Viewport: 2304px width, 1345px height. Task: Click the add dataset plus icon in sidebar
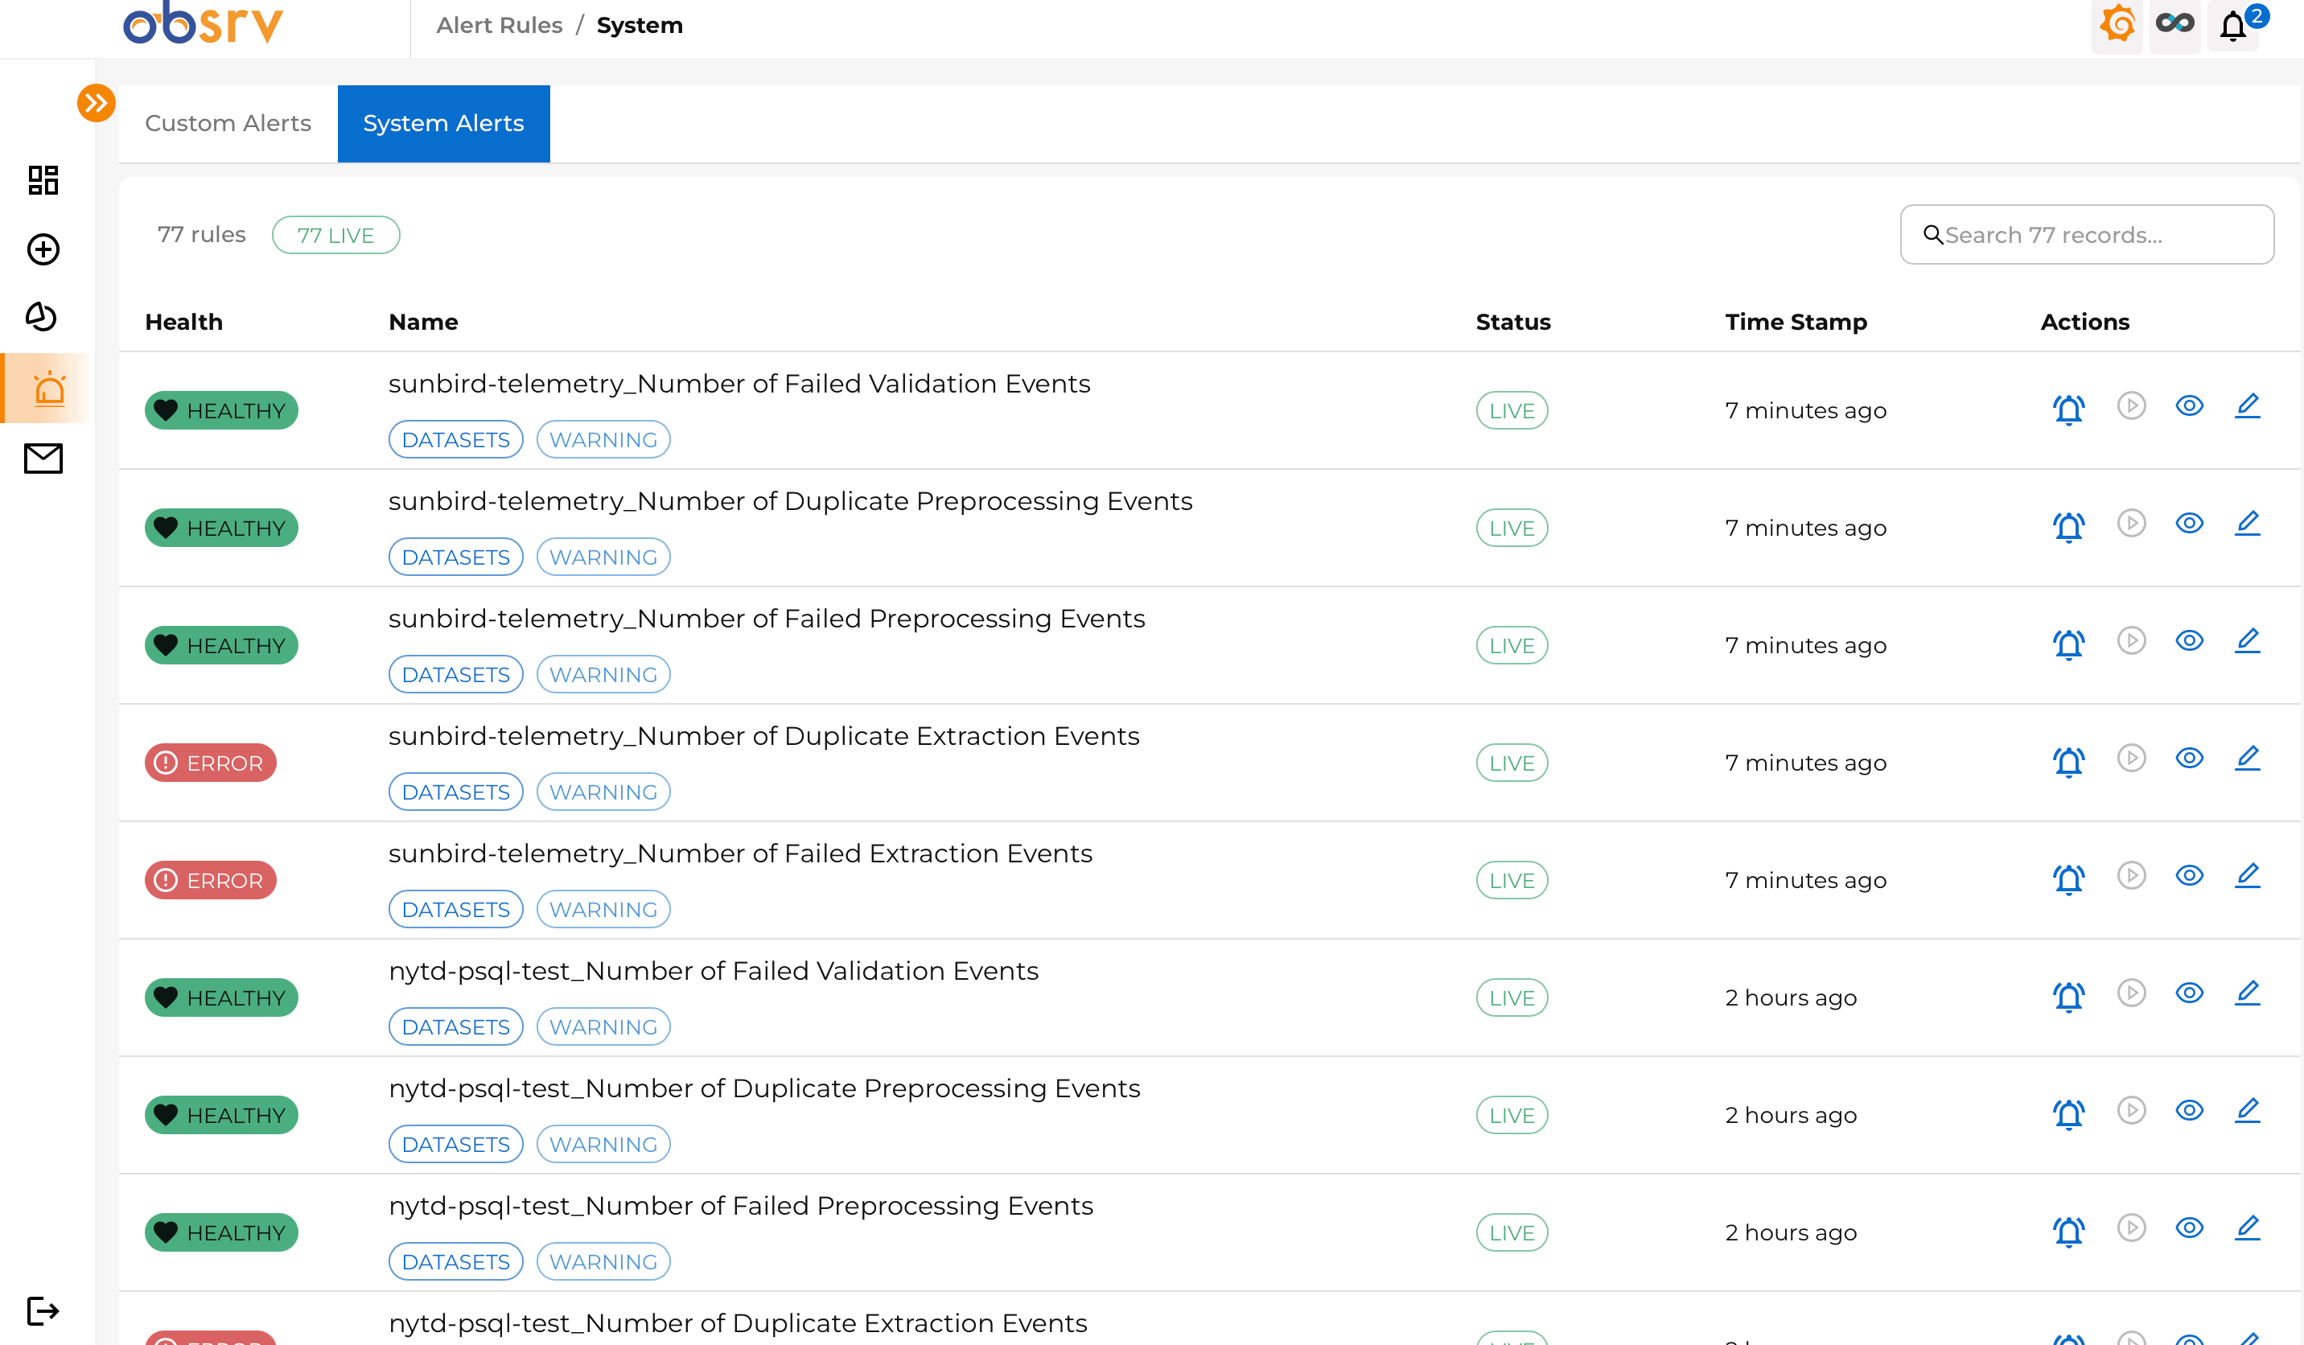[x=43, y=249]
